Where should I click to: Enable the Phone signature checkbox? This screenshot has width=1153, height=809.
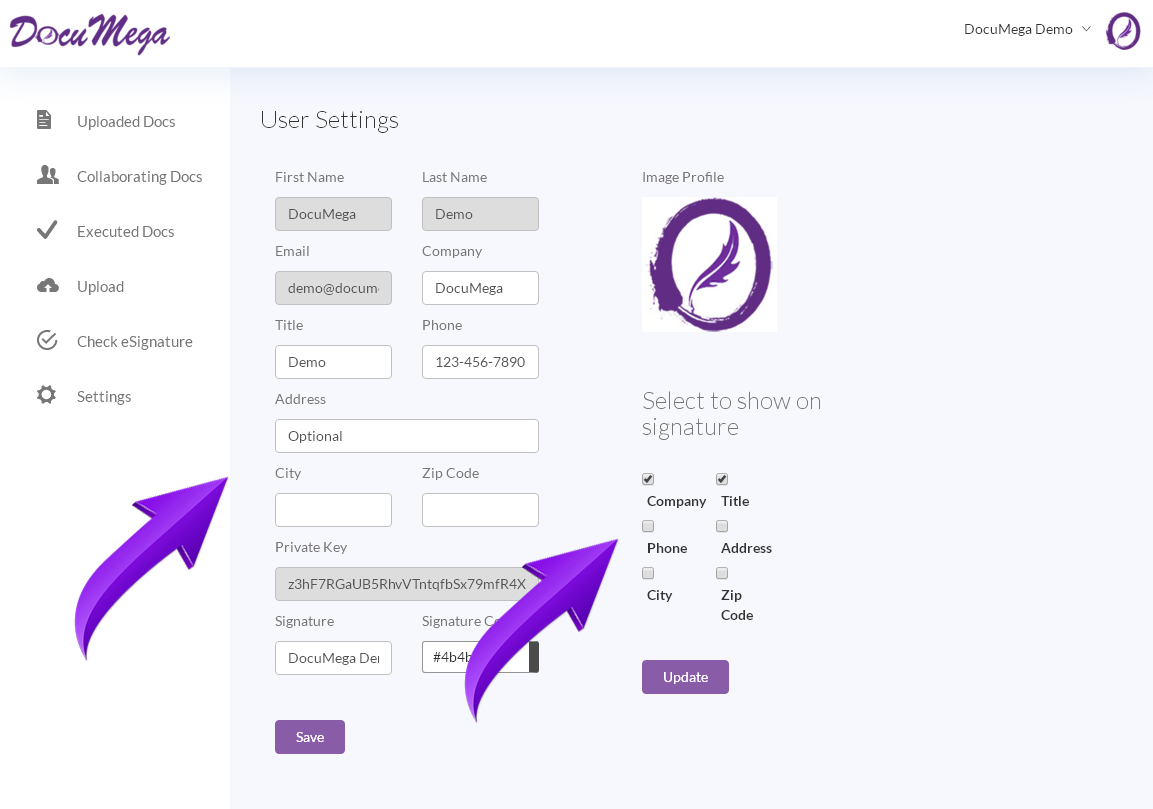(648, 526)
